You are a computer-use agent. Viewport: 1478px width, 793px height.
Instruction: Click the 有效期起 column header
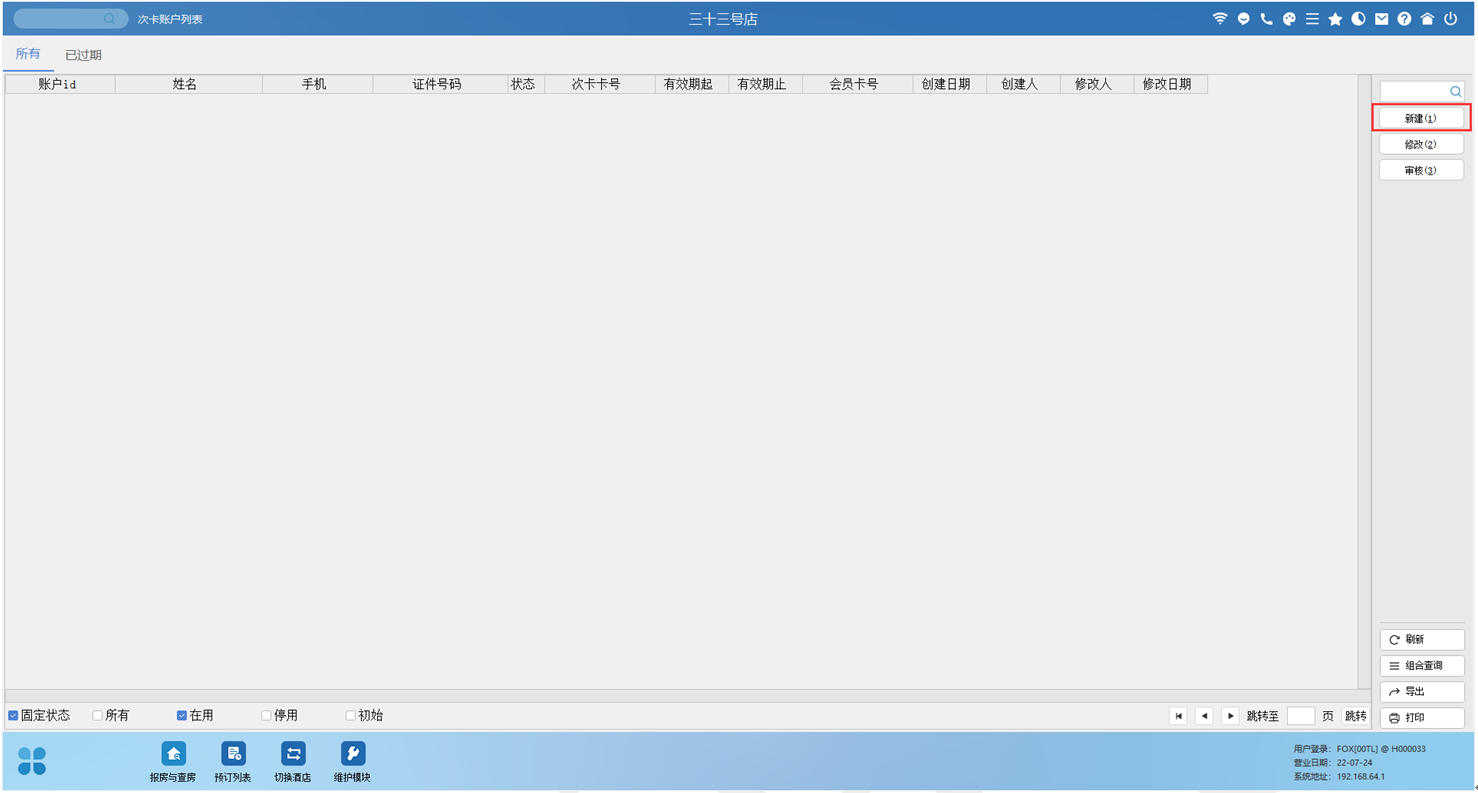691,84
